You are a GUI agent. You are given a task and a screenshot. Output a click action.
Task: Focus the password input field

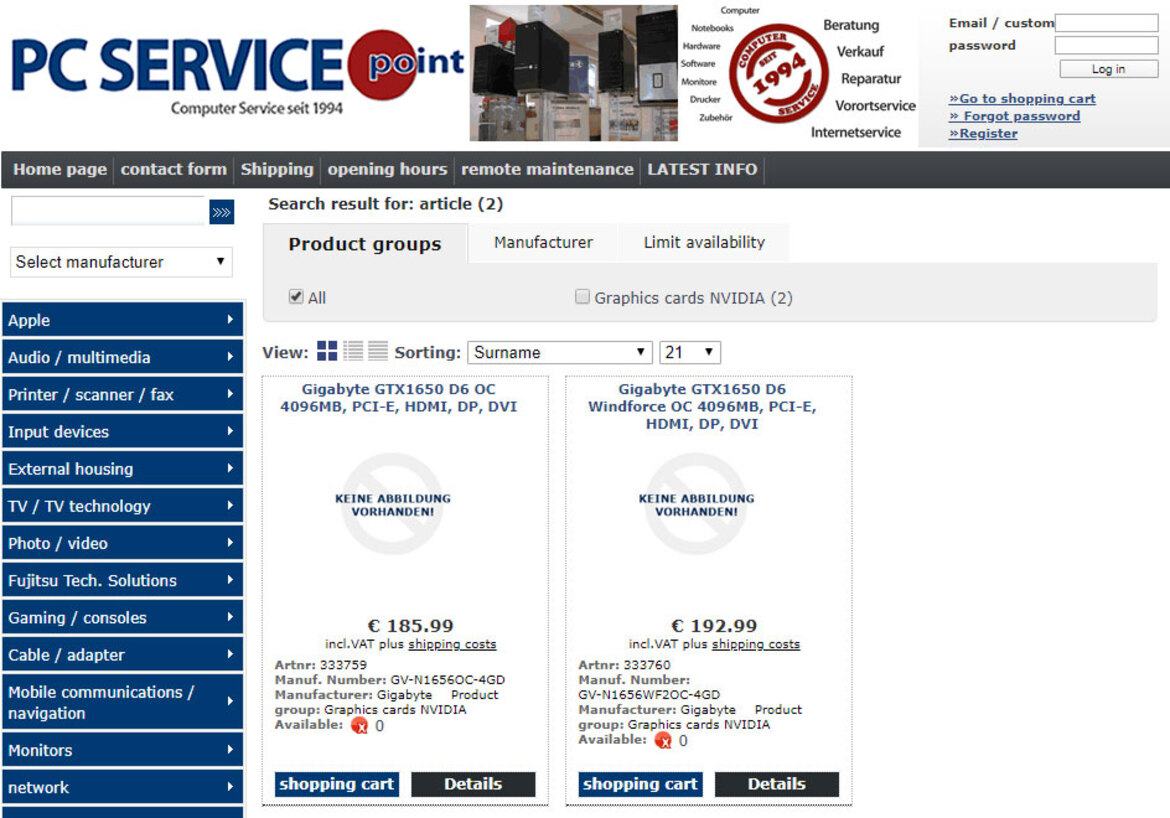click(1106, 46)
